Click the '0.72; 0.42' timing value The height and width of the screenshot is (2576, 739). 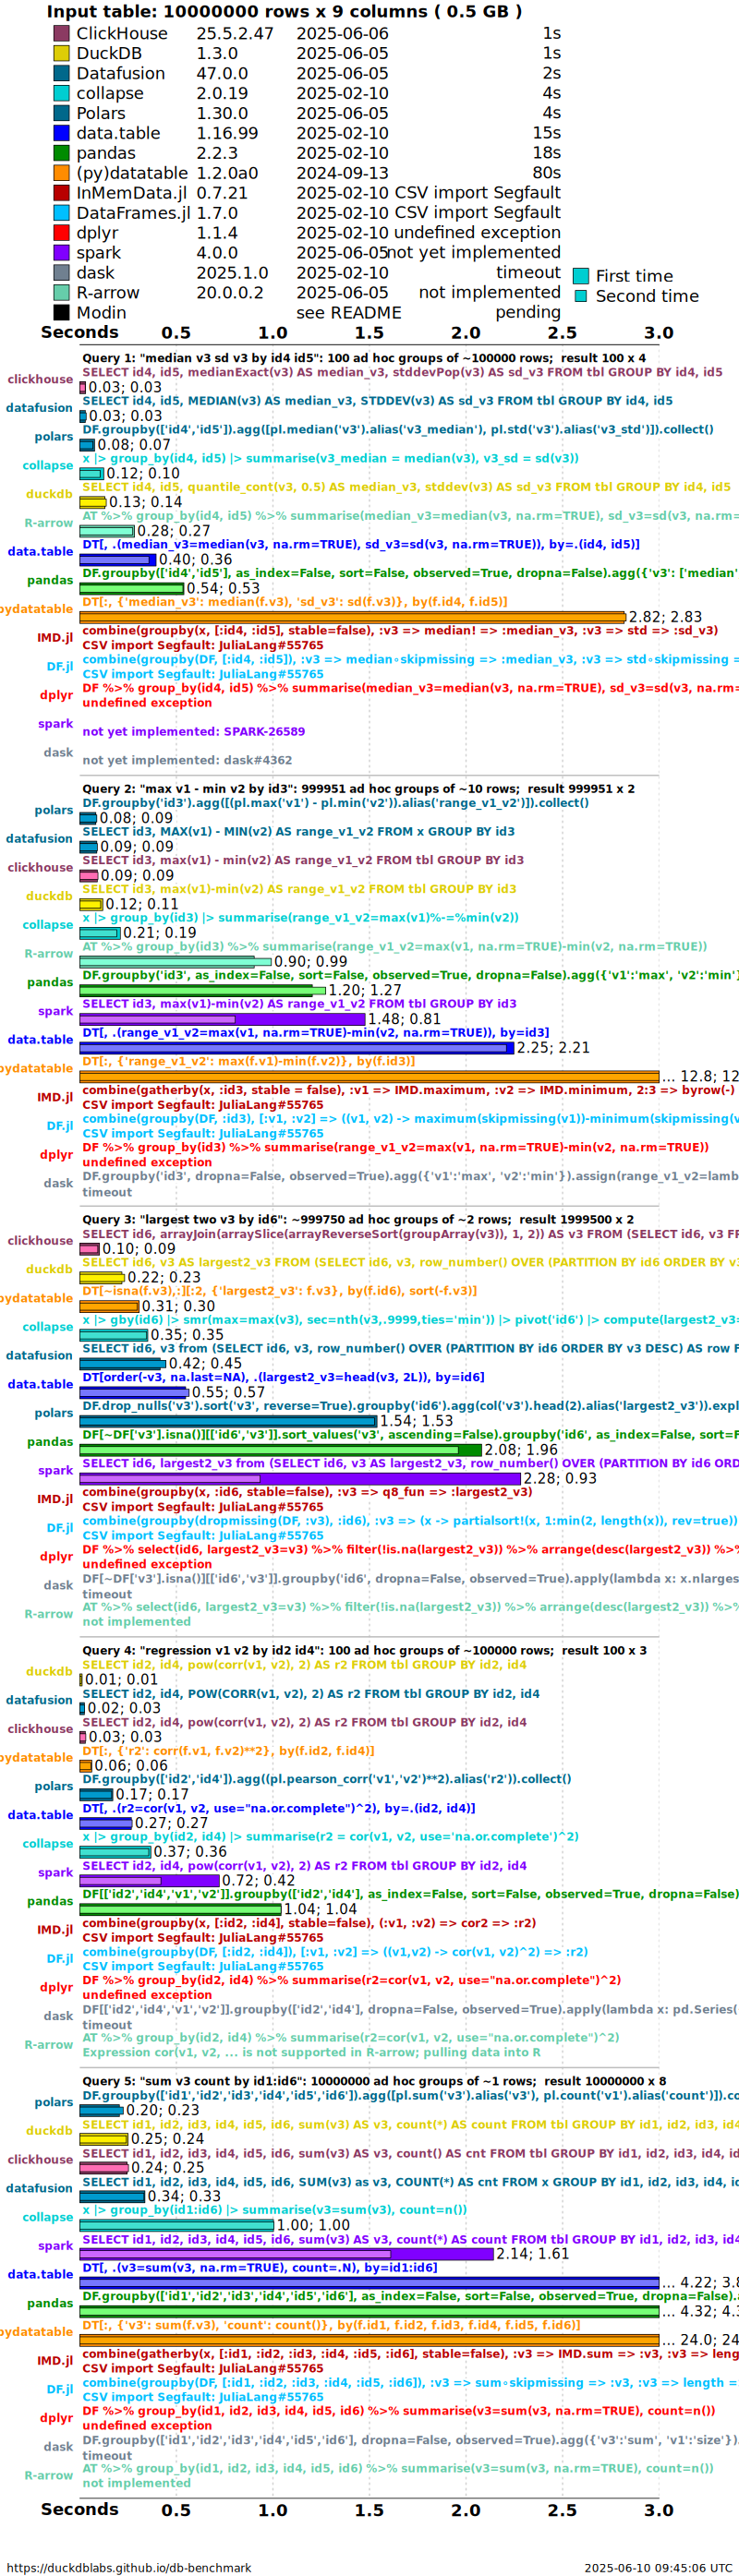258,1881
